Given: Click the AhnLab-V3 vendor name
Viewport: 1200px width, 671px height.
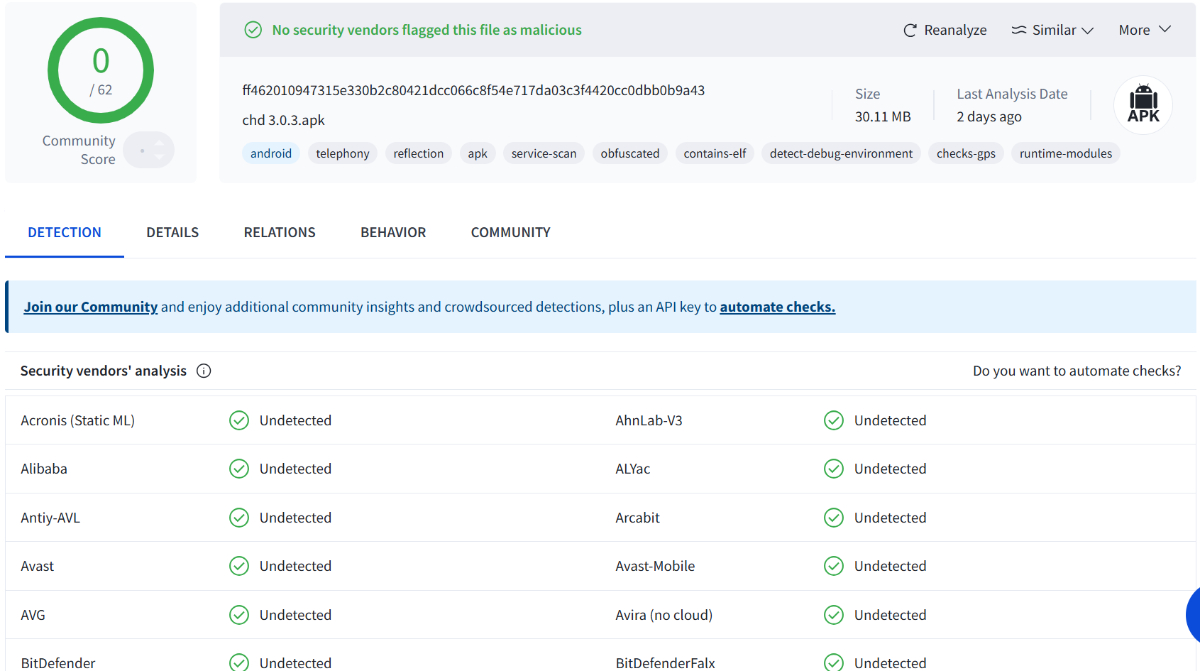Looking at the screenshot, I should [x=649, y=421].
